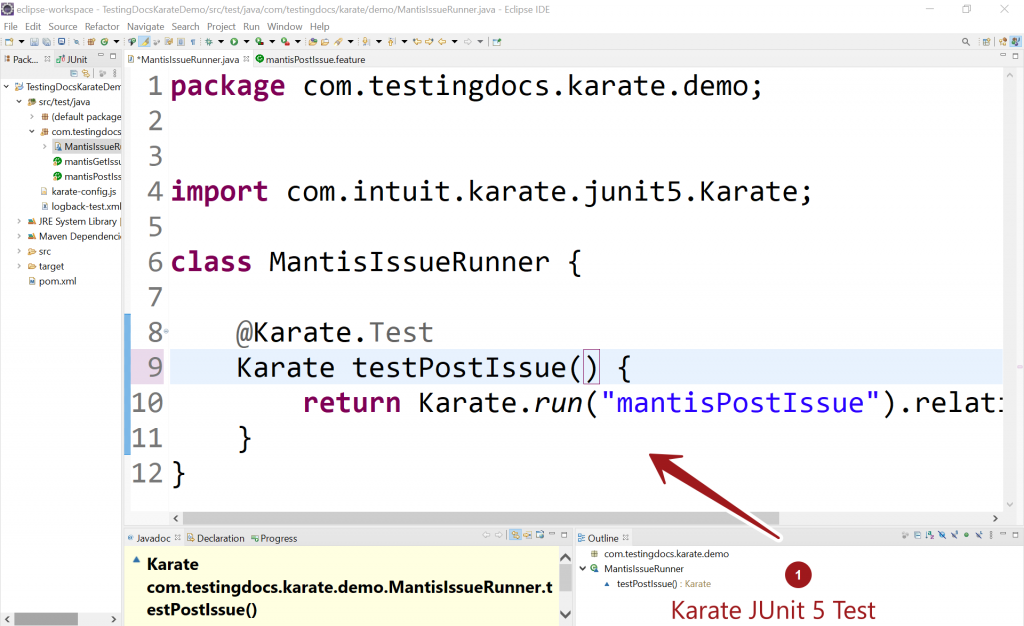The width and height of the screenshot is (1024, 626).
Task: Click the Print icon on the toolbar
Action: (x=60, y=42)
